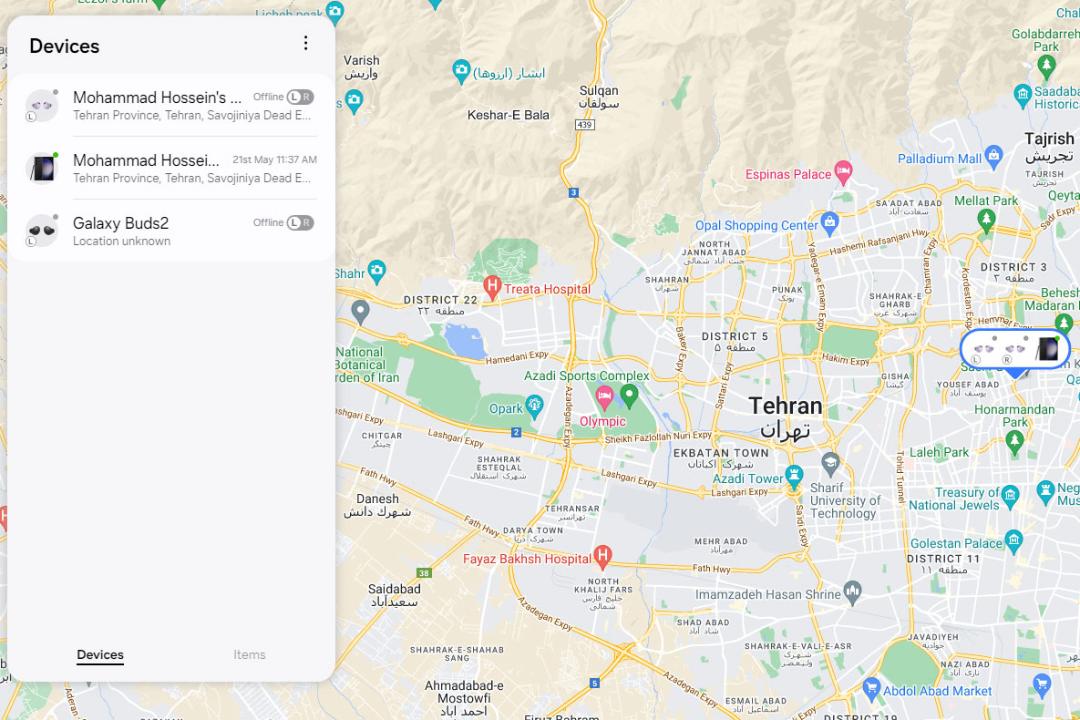
Task: Click the Espinas Palace hotel pin
Action: click(x=843, y=172)
